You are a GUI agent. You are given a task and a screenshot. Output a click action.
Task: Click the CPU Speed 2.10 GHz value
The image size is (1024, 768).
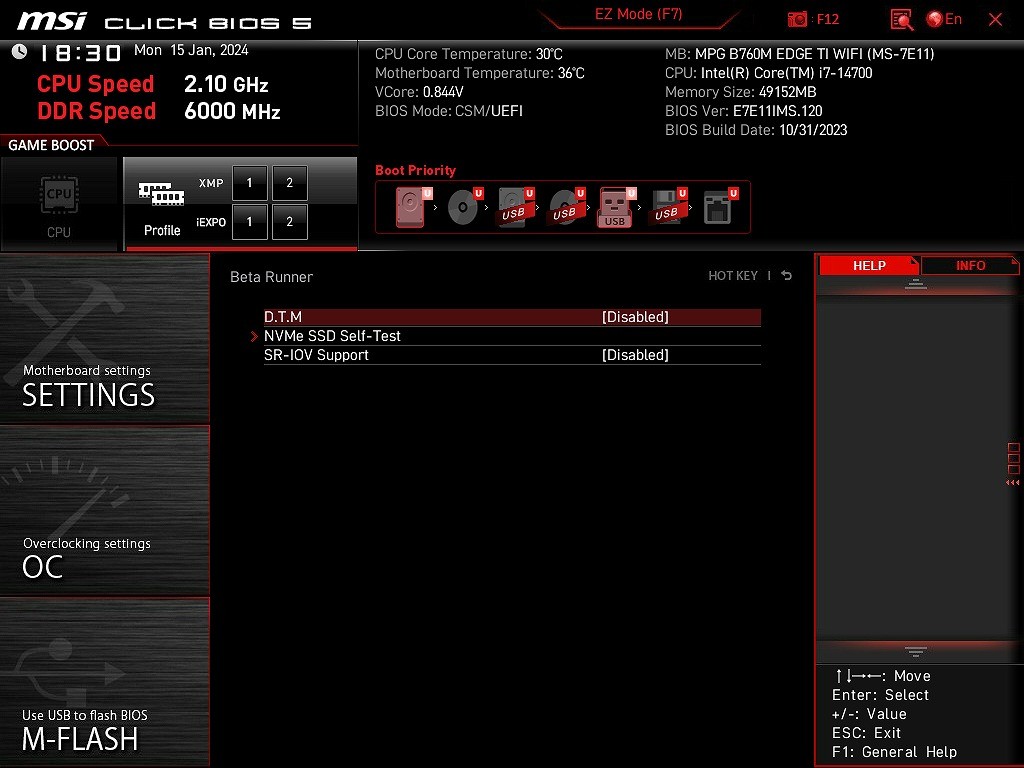point(226,84)
